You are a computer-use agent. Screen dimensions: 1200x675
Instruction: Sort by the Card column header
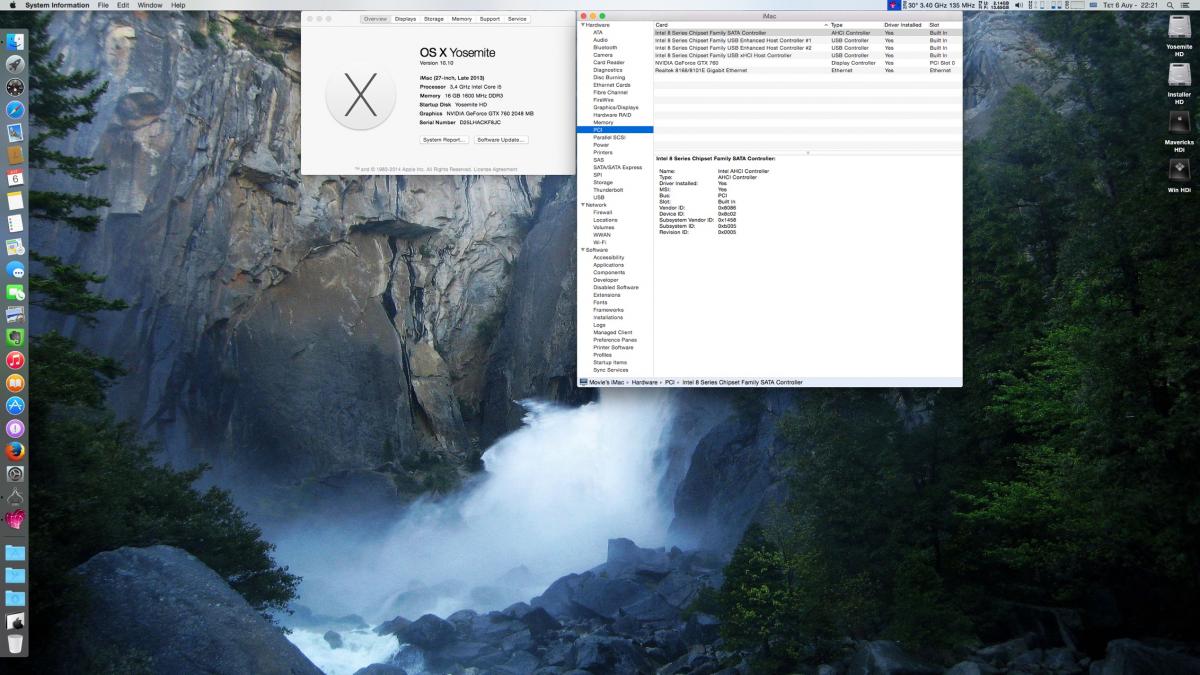[741, 24]
